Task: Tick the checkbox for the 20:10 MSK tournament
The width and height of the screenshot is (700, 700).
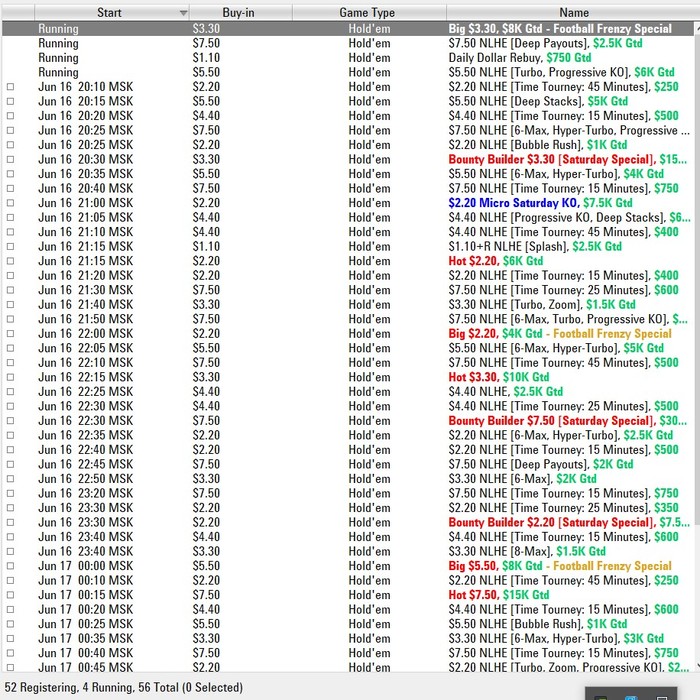Action: pyautogui.click(x=10, y=87)
